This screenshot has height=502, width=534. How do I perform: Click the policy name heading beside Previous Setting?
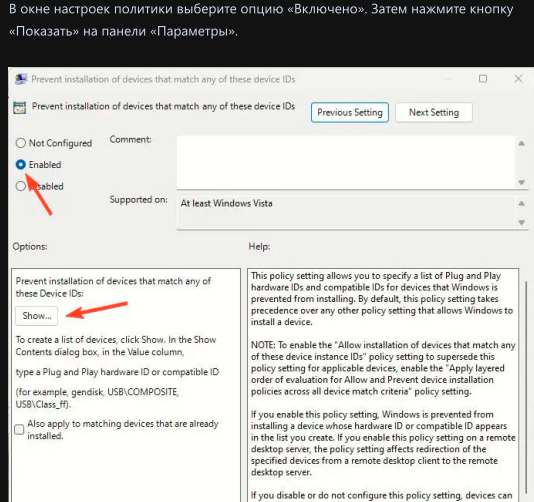pyautogui.click(x=163, y=106)
